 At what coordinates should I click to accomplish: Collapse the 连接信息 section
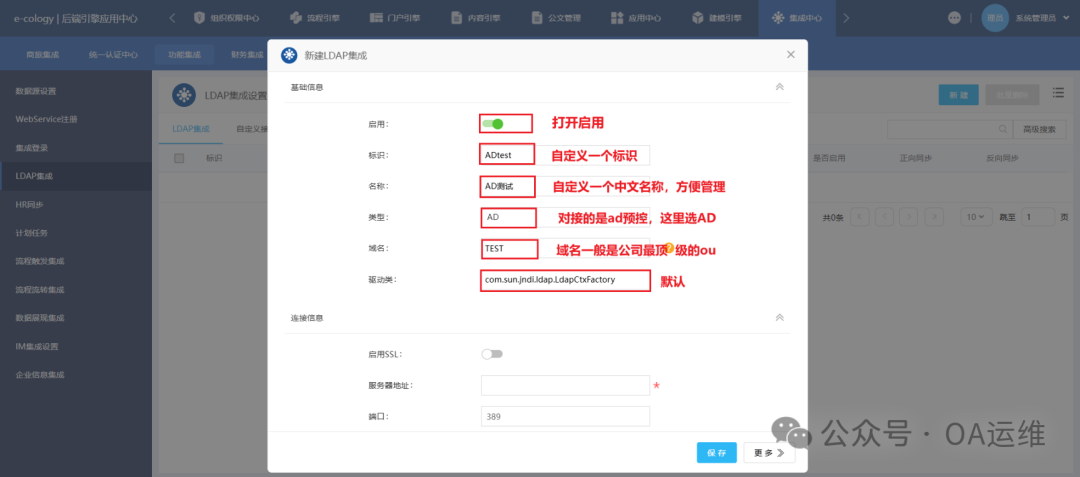779,317
